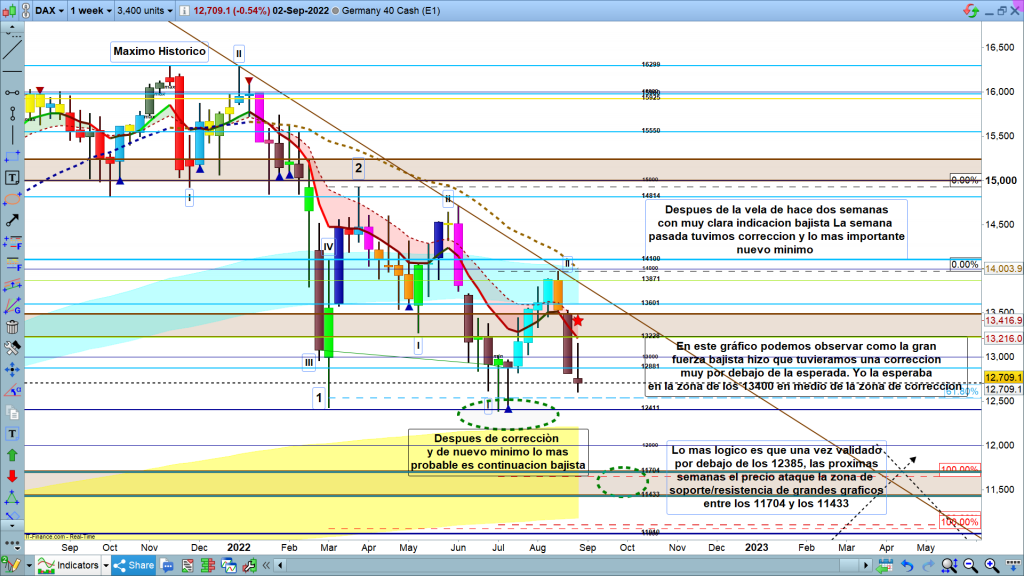
Task: Click the yellow support zone rectangle
Action: tap(300, 480)
